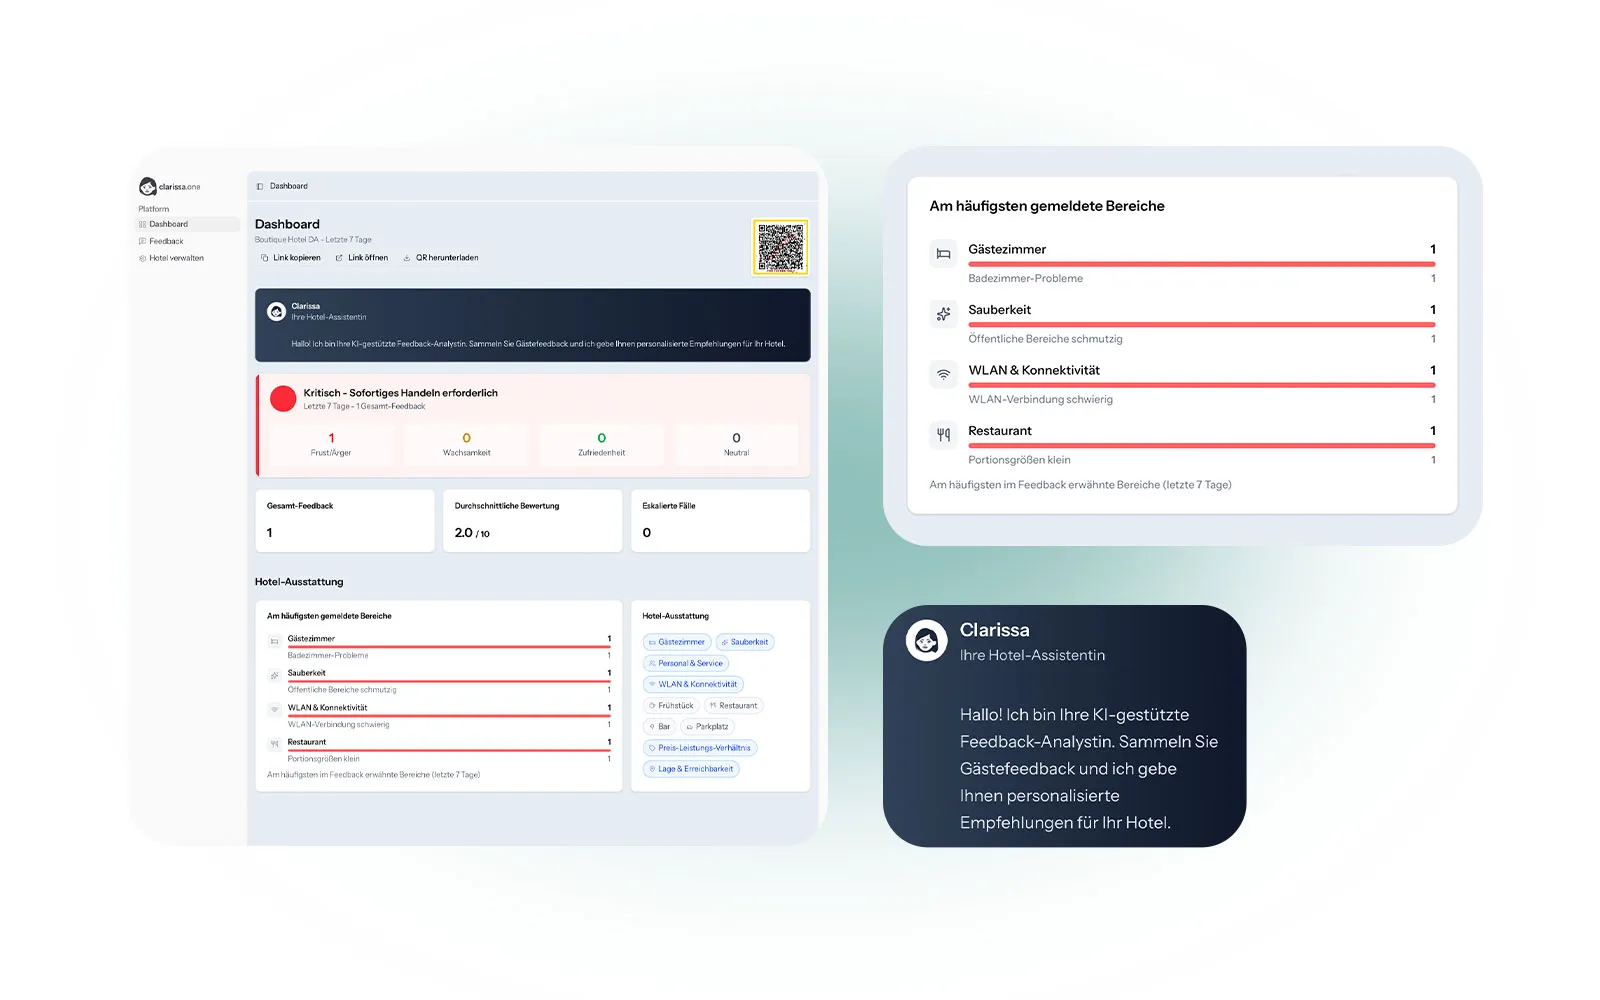Screen dimensions: 1600x1000
Task: Click the bed icon next to Gästezimmer
Action: 943,254
